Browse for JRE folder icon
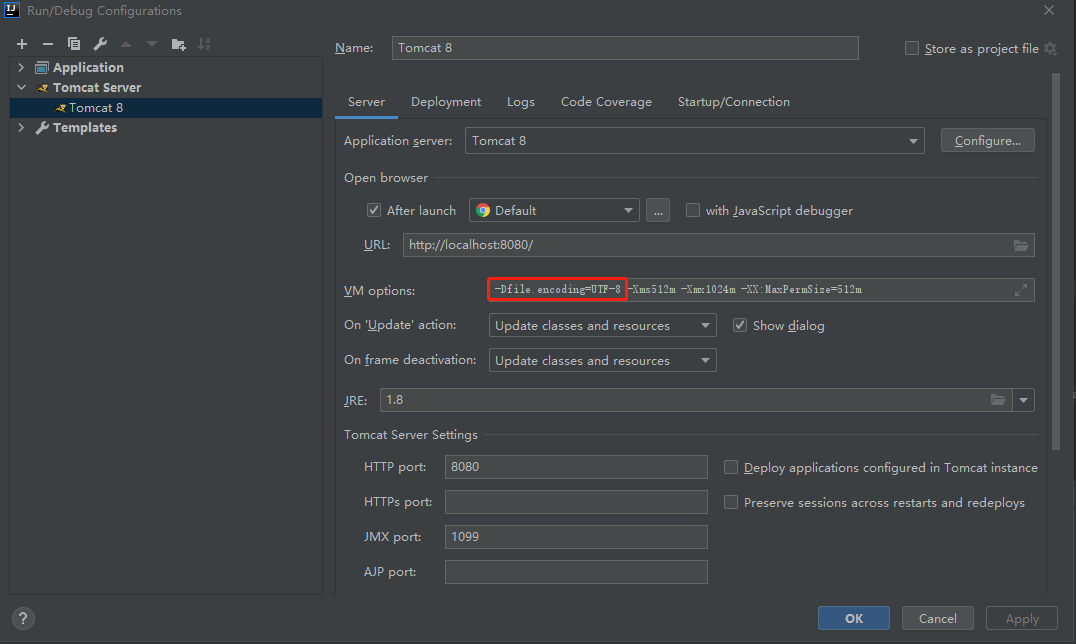This screenshot has height=644, width=1076. click(x=998, y=400)
